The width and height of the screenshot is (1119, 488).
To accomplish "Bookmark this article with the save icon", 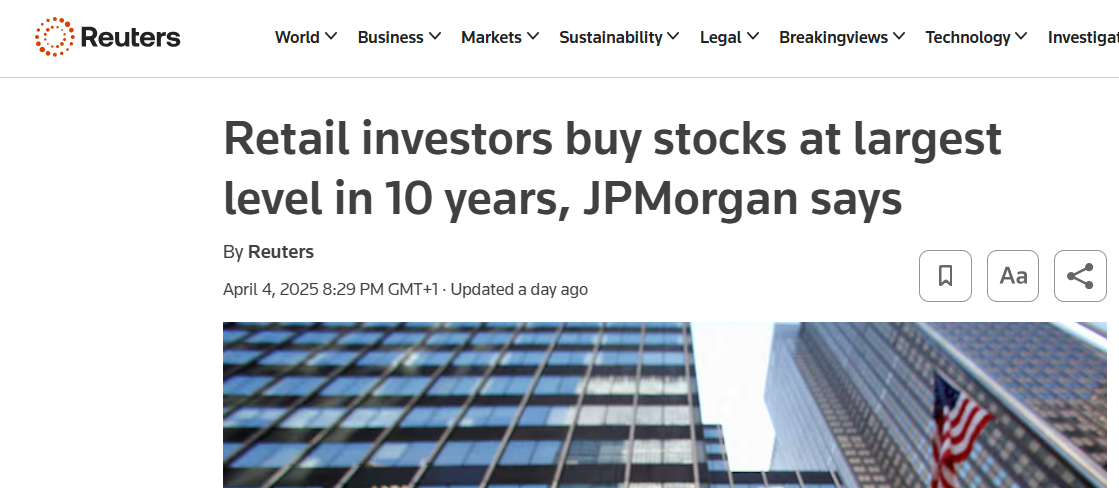I will coord(945,276).
